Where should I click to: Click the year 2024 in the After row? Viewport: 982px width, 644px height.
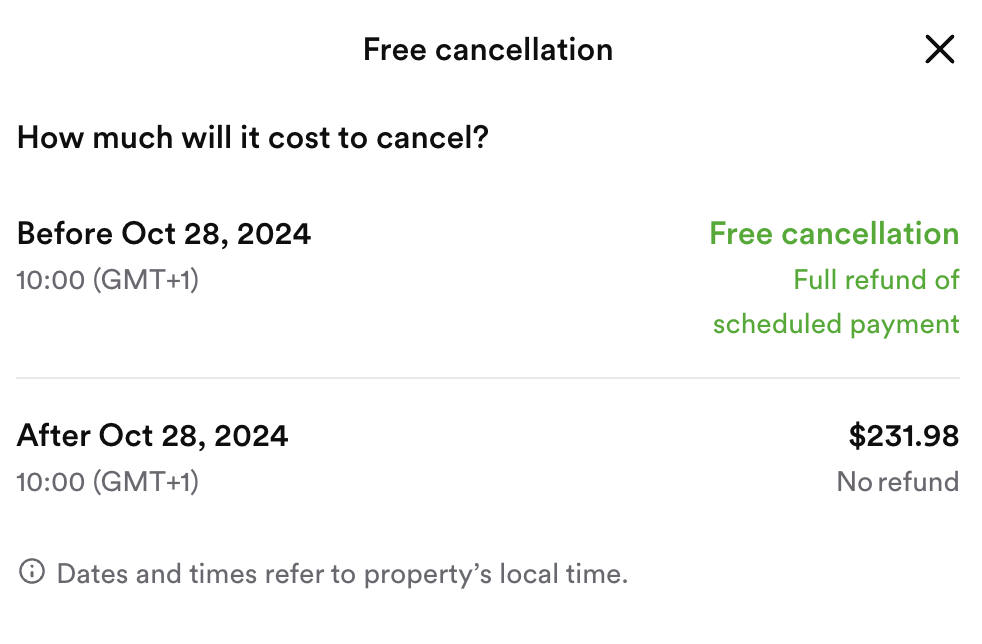[x=251, y=436]
